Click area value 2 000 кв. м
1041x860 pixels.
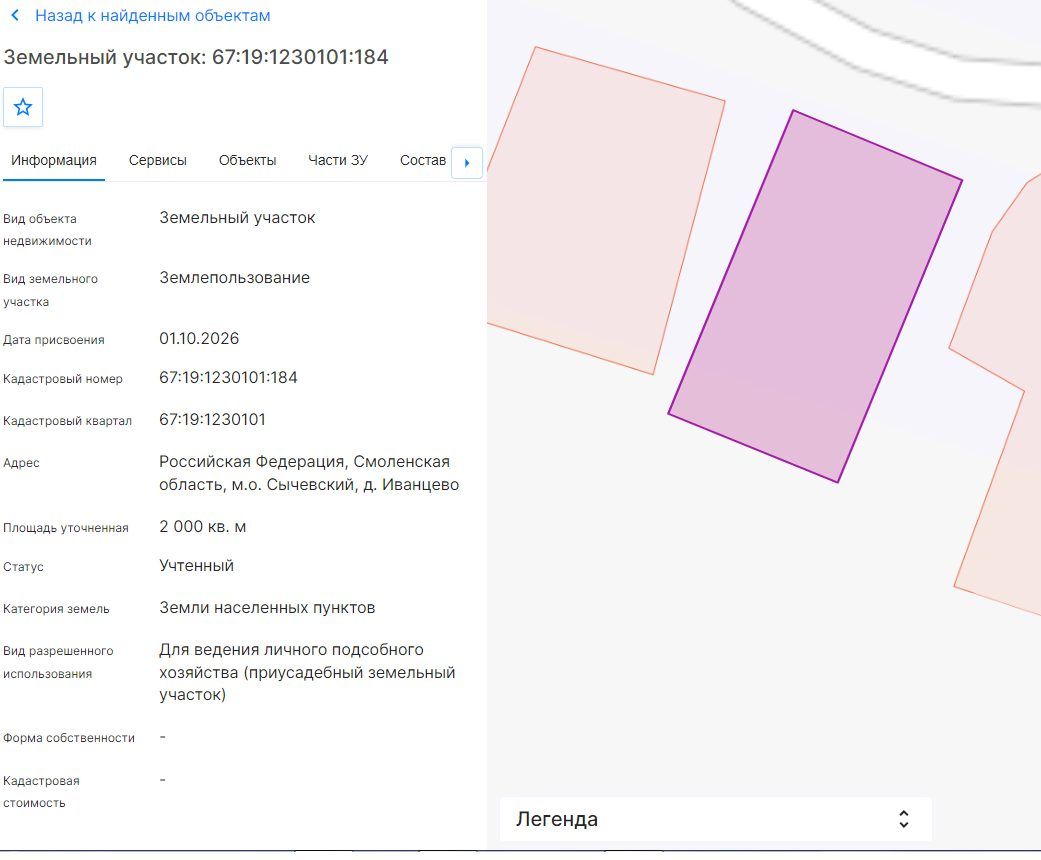(202, 527)
